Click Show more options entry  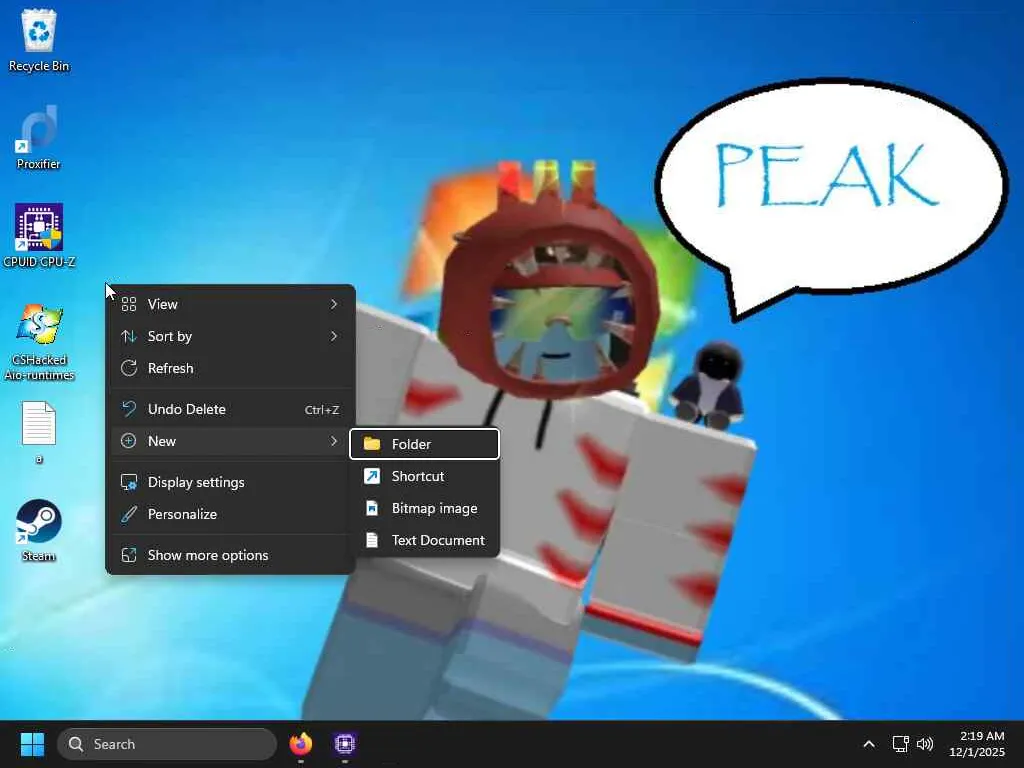pyautogui.click(x=230, y=556)
